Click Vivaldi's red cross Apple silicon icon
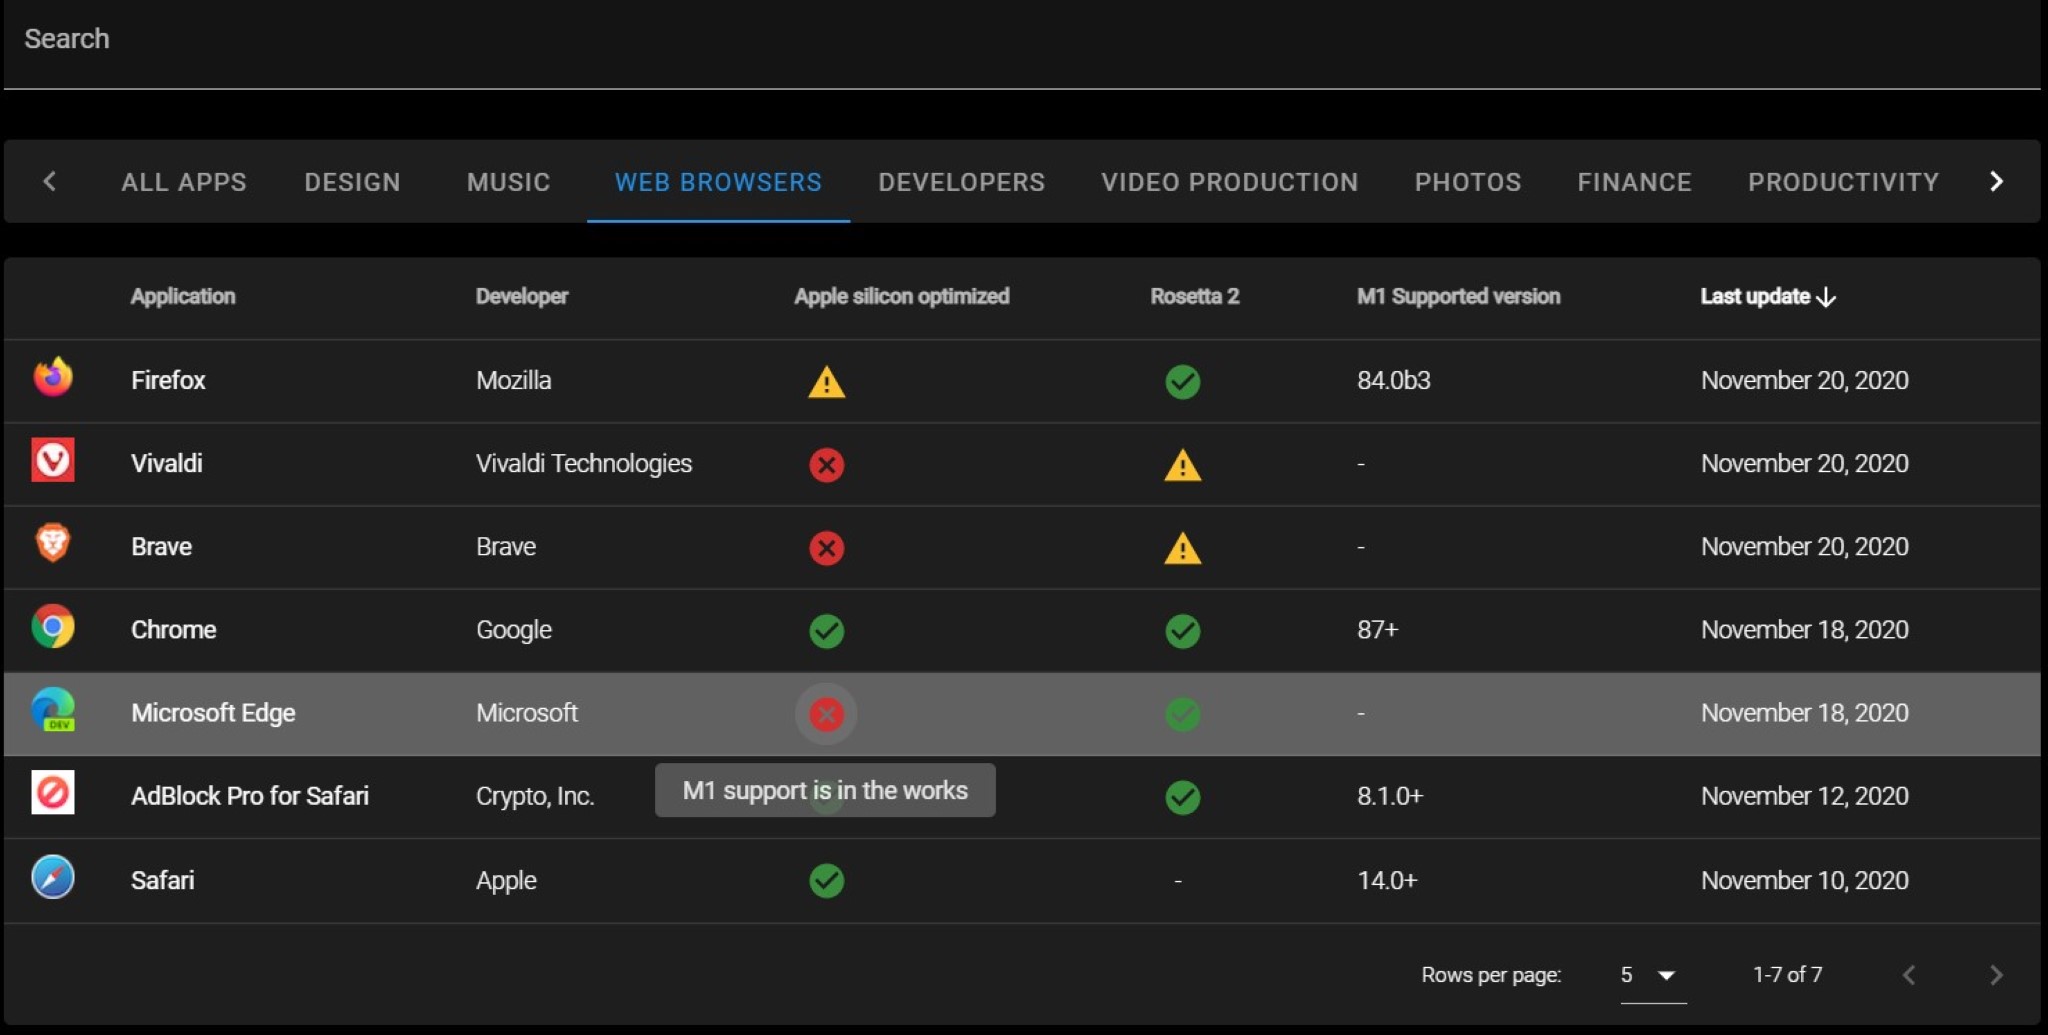Screen dimensions: 2048x1035 pos(826,464)
